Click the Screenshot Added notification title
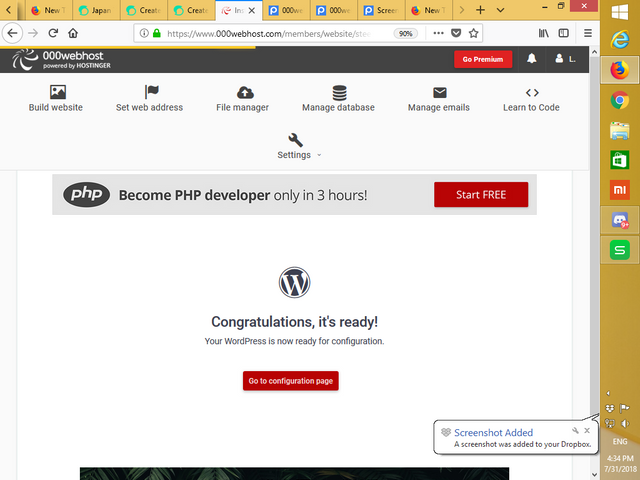The image size is (640, 480). (493, 432)
